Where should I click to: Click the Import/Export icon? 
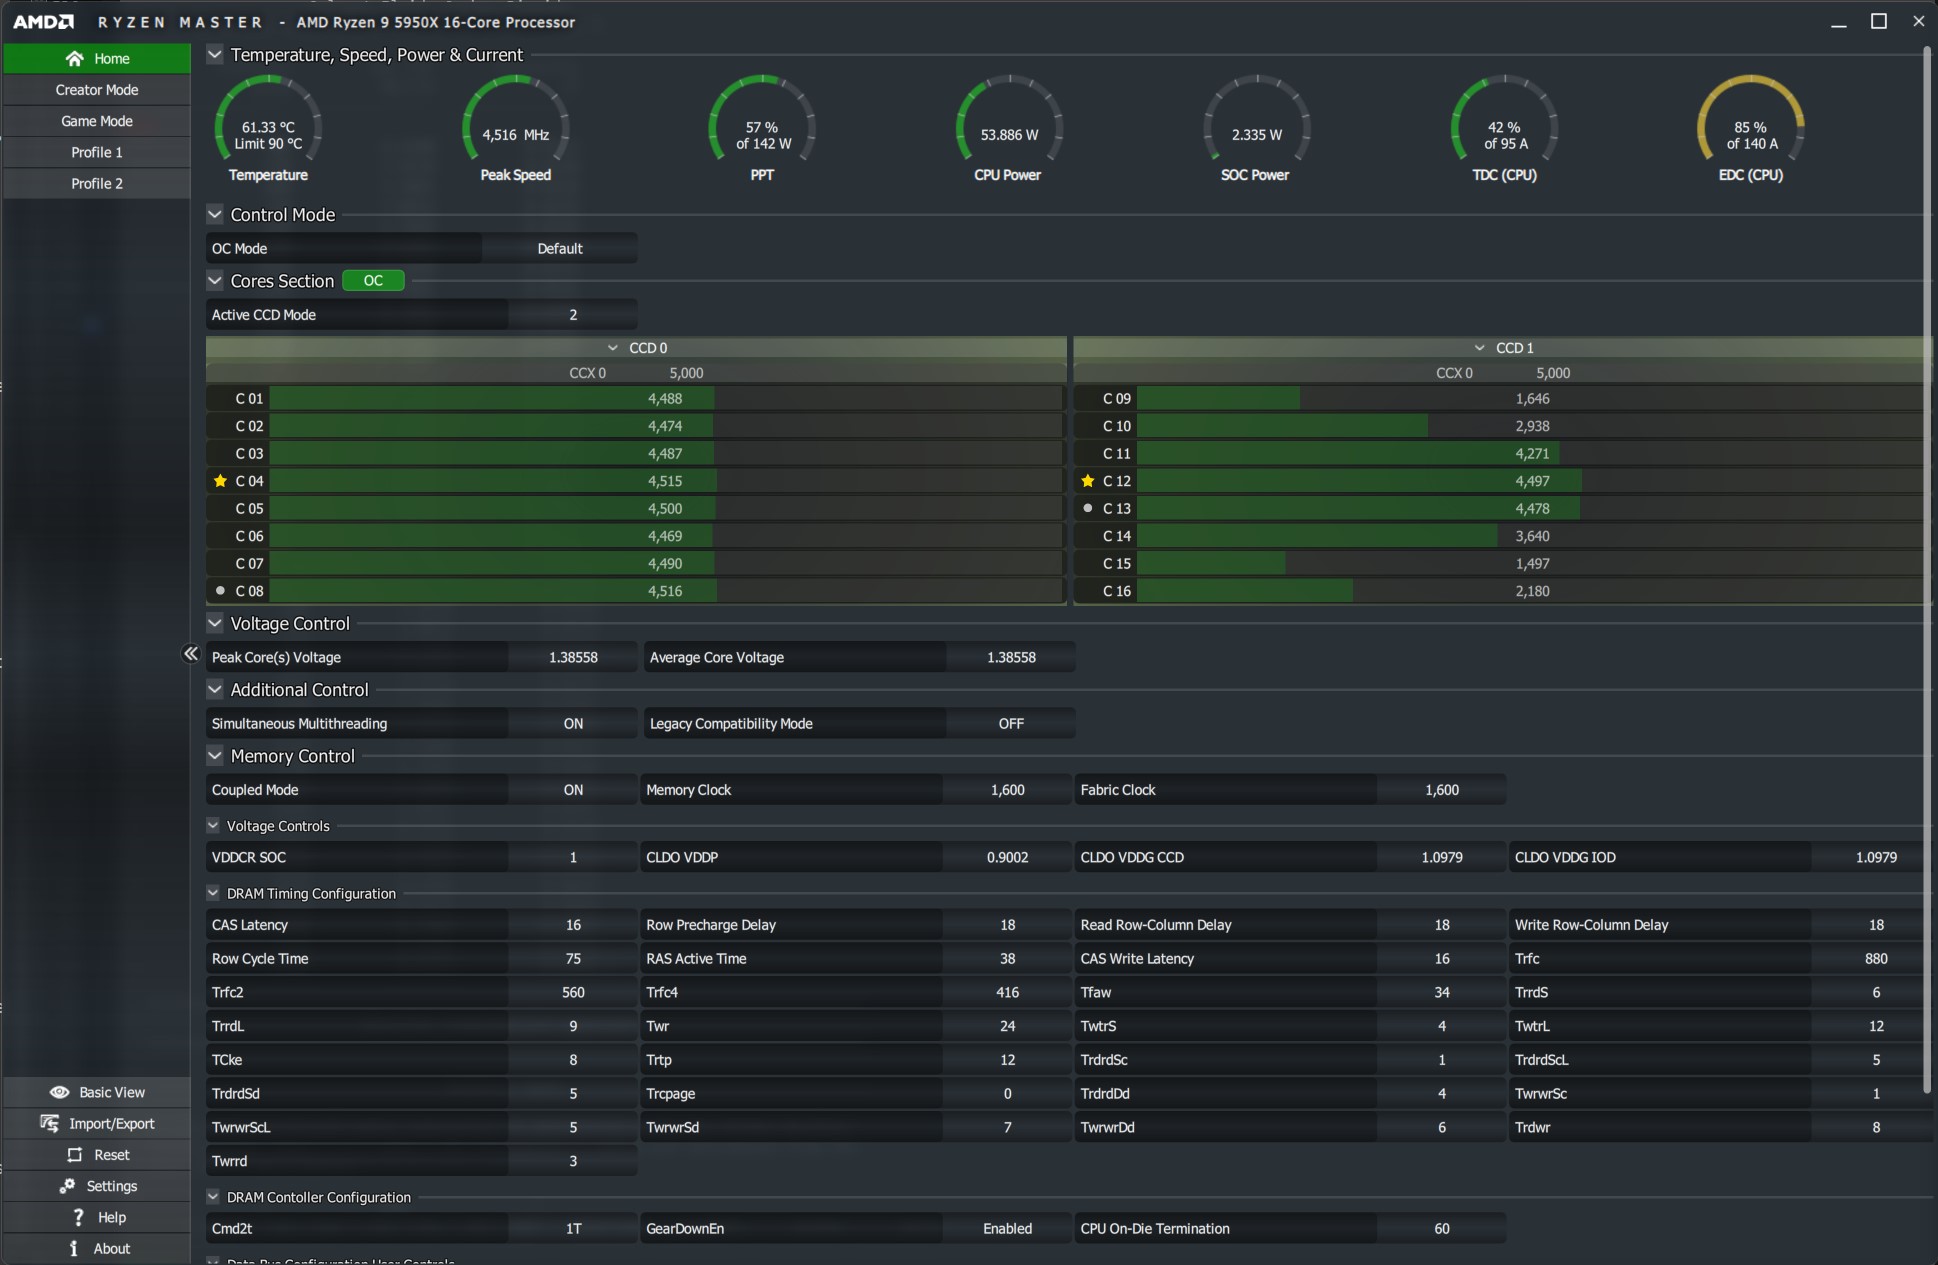49,1123
